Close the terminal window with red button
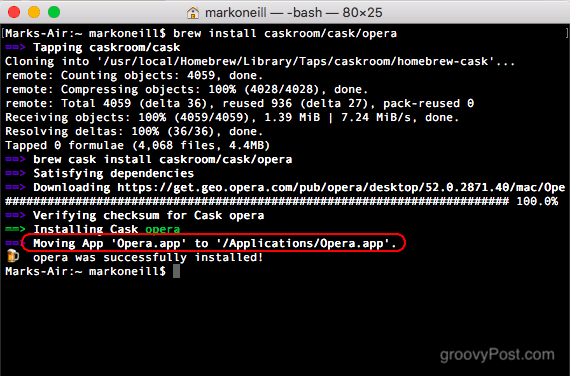 [14, 12]
